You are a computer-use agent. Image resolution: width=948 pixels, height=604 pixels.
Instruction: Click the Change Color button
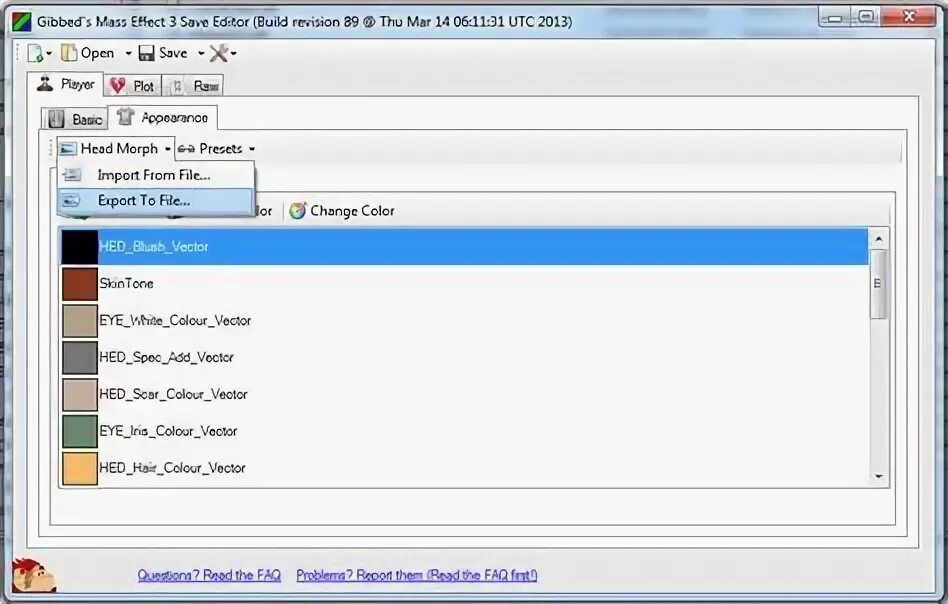pos(342,211)
